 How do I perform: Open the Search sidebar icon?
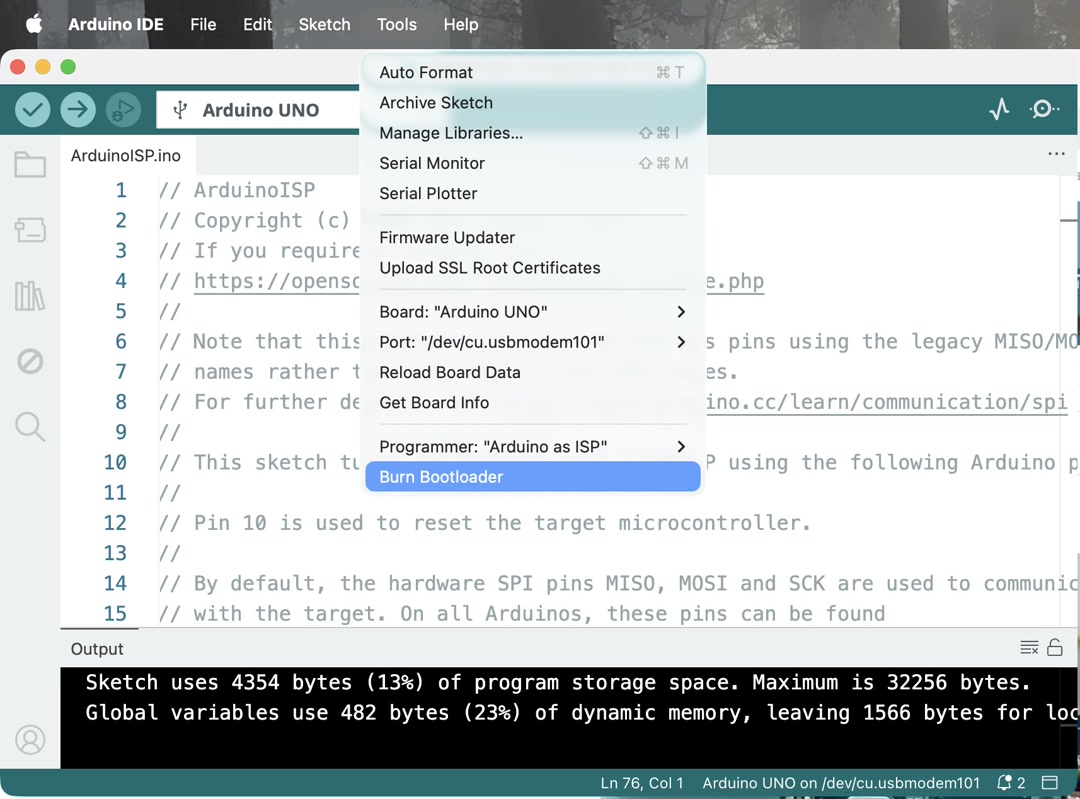(30, 426)
